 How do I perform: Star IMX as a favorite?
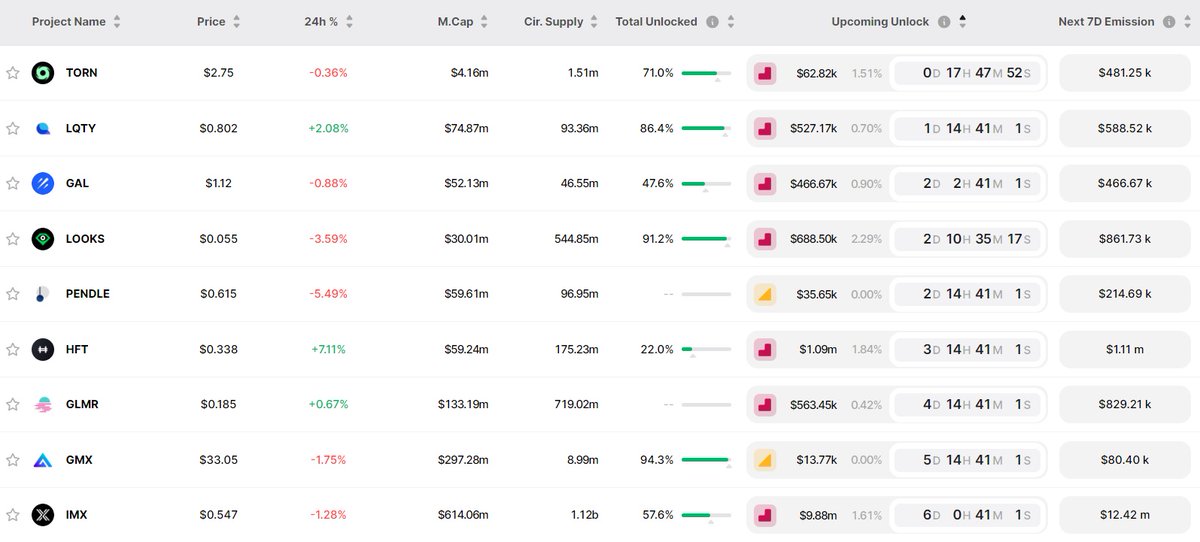pyautogui.click(x=13, y=515)
